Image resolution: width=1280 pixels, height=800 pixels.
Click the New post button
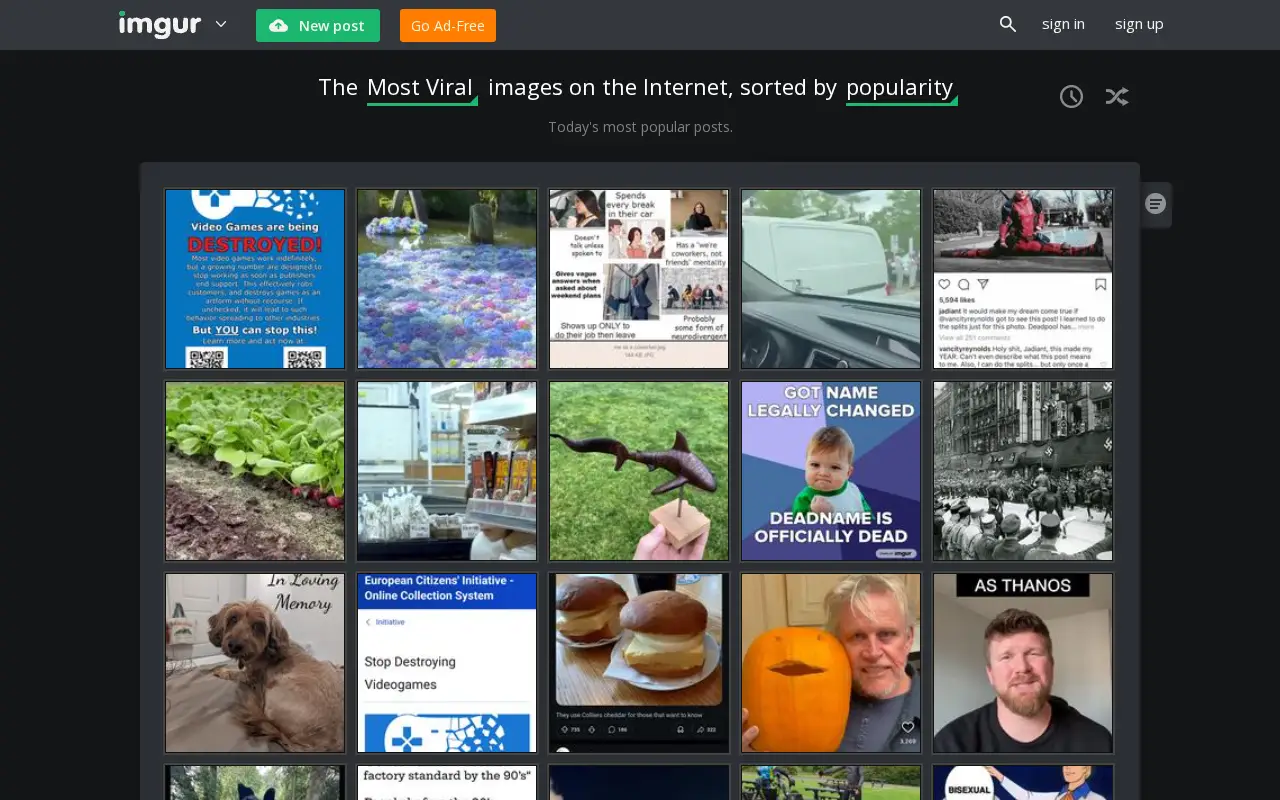click(318, 26)
